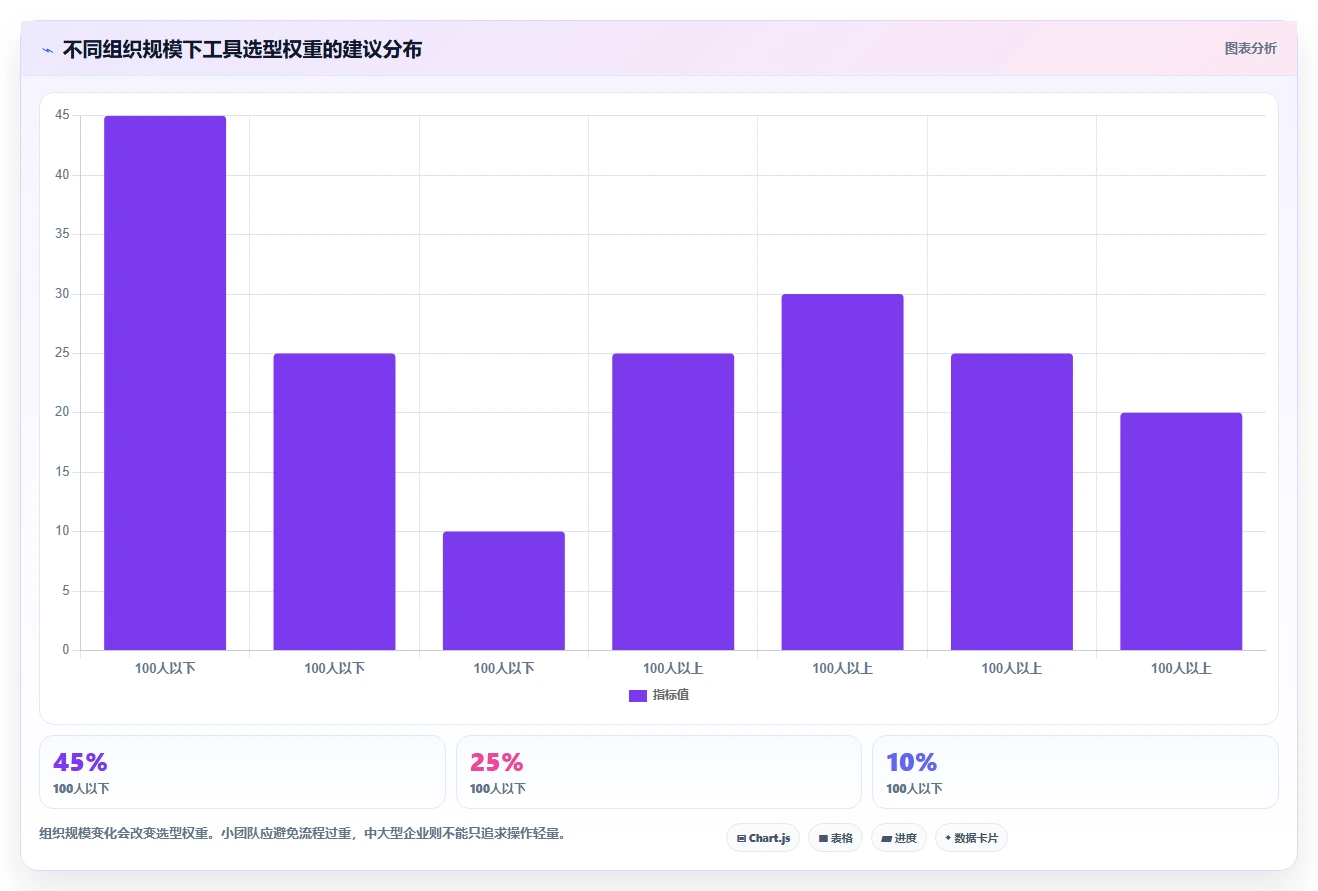Viewport: 1318px width, 891px height.
Task: Click the 10% stat card
Action: pos(1075,772)
